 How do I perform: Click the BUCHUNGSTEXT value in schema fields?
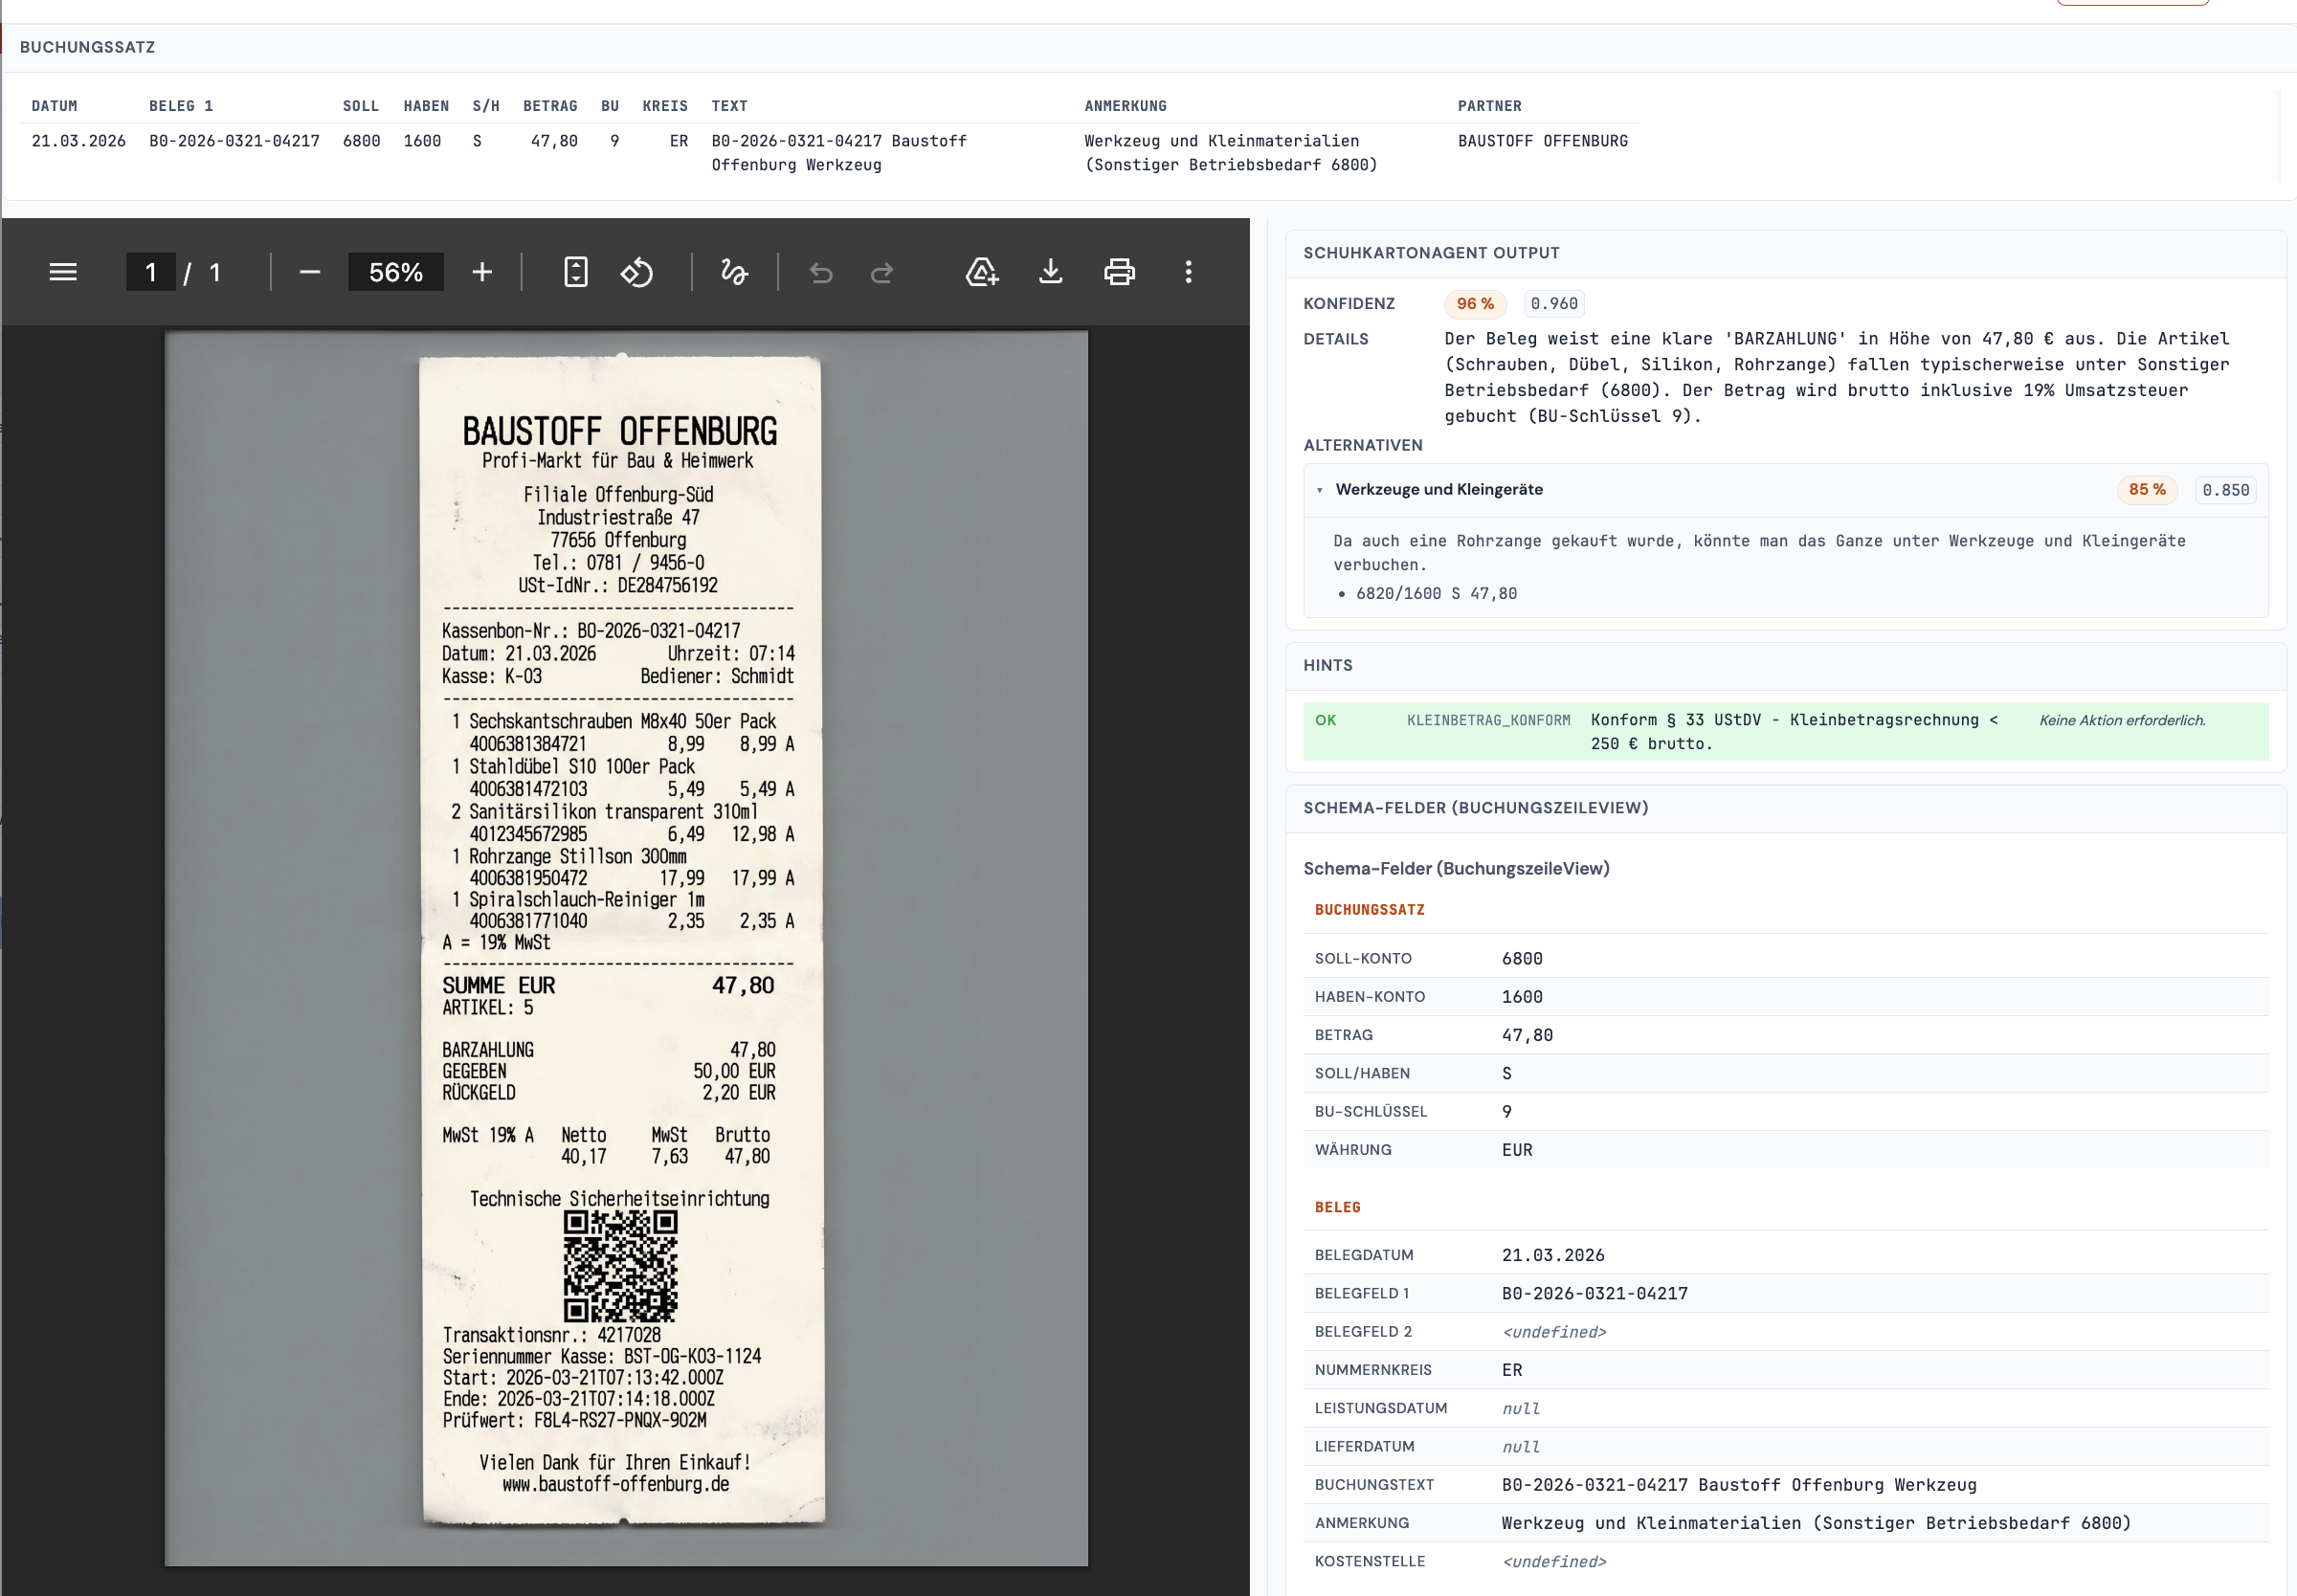pos(1739,1485)
